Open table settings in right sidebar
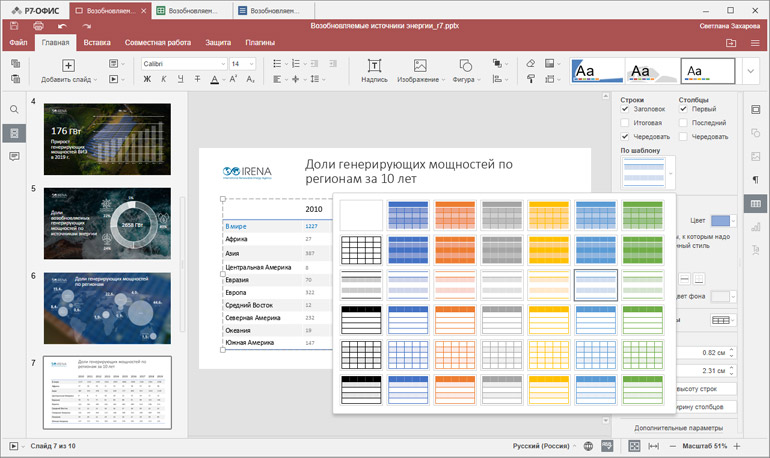 click(x=754, y=204)
